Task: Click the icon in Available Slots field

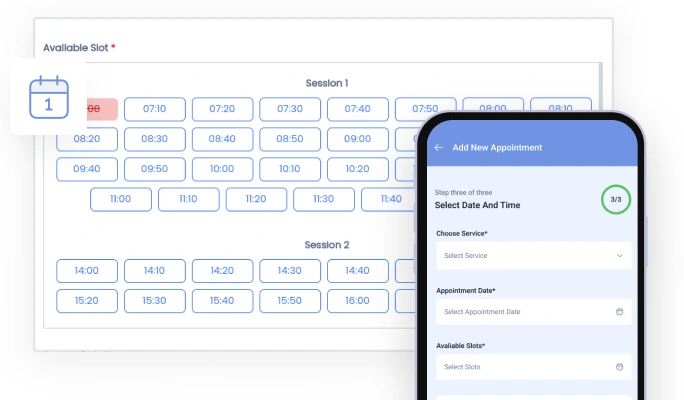Action: [619, 367]
